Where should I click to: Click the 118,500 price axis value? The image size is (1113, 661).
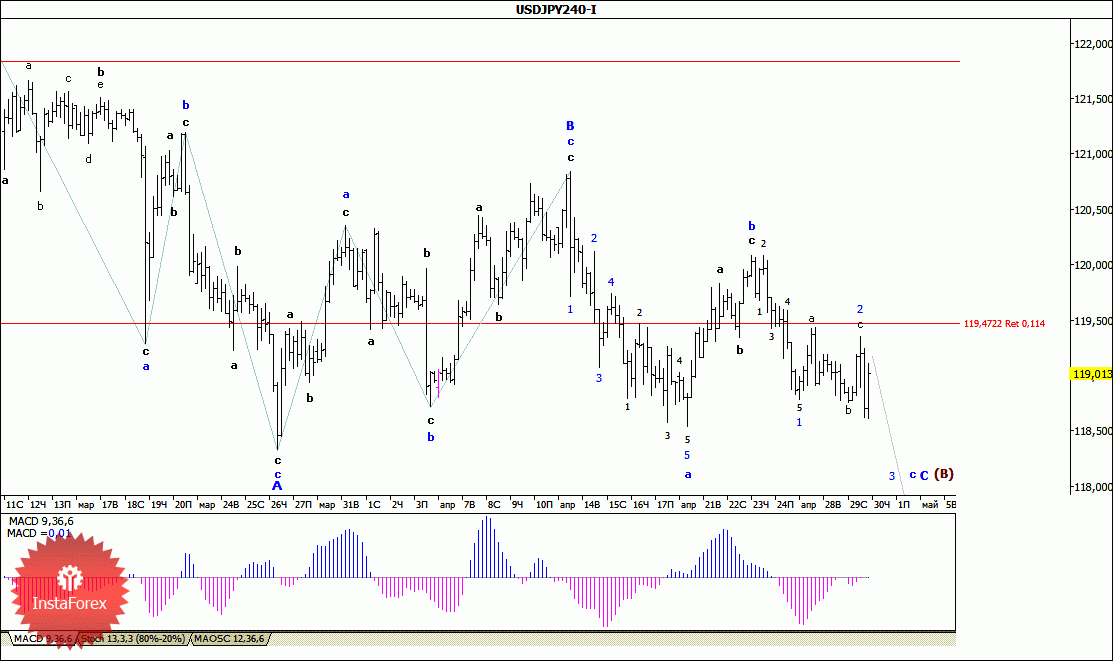(x=1093, y=431)
